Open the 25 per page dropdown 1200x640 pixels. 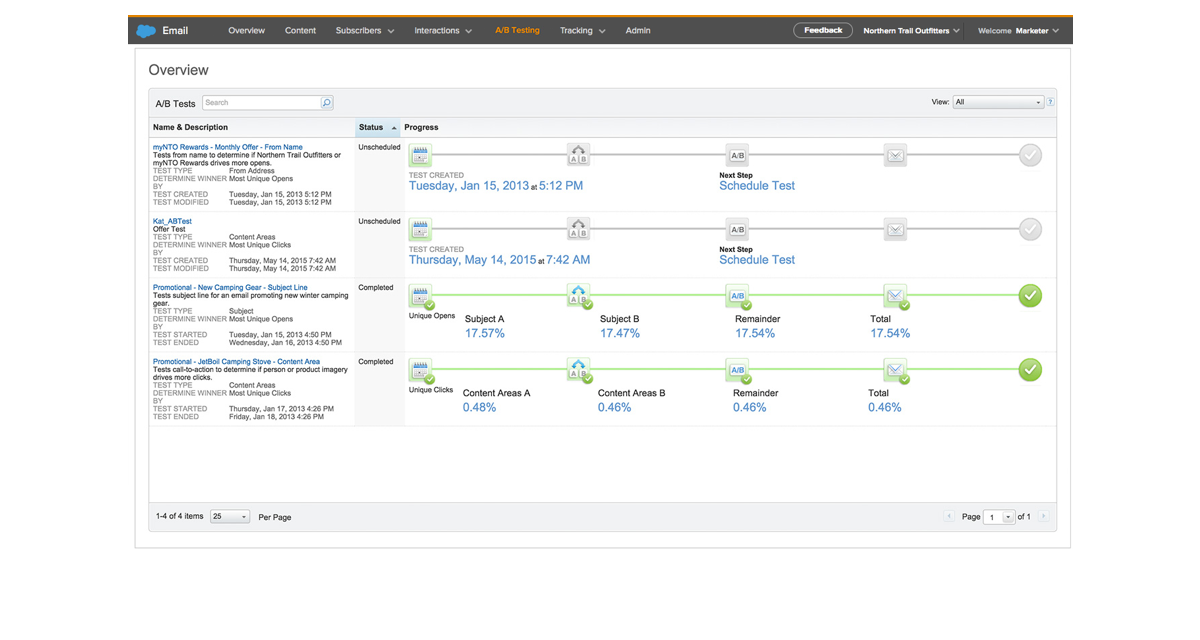tap(230, 517)
